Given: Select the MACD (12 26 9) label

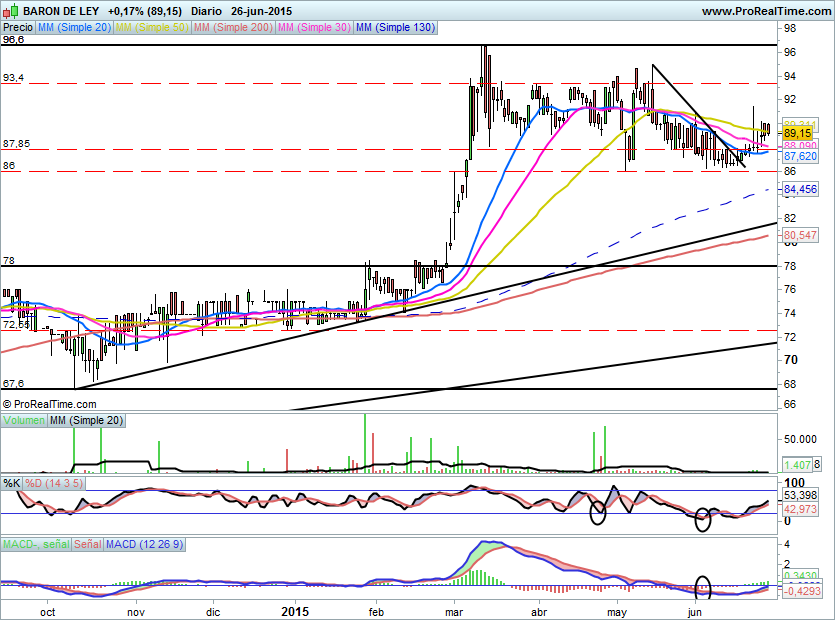Looking at the screenshot, I should tap(144, 544).
